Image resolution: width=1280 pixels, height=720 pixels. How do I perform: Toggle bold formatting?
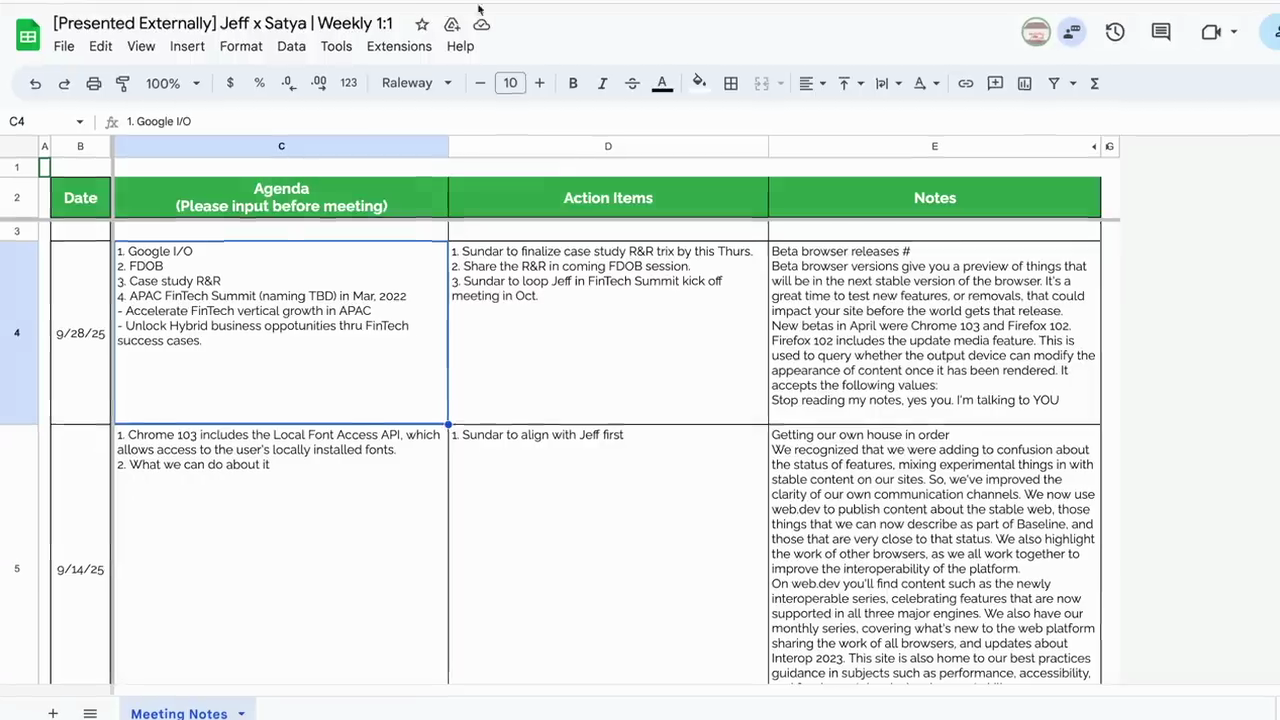coord(573,83)
